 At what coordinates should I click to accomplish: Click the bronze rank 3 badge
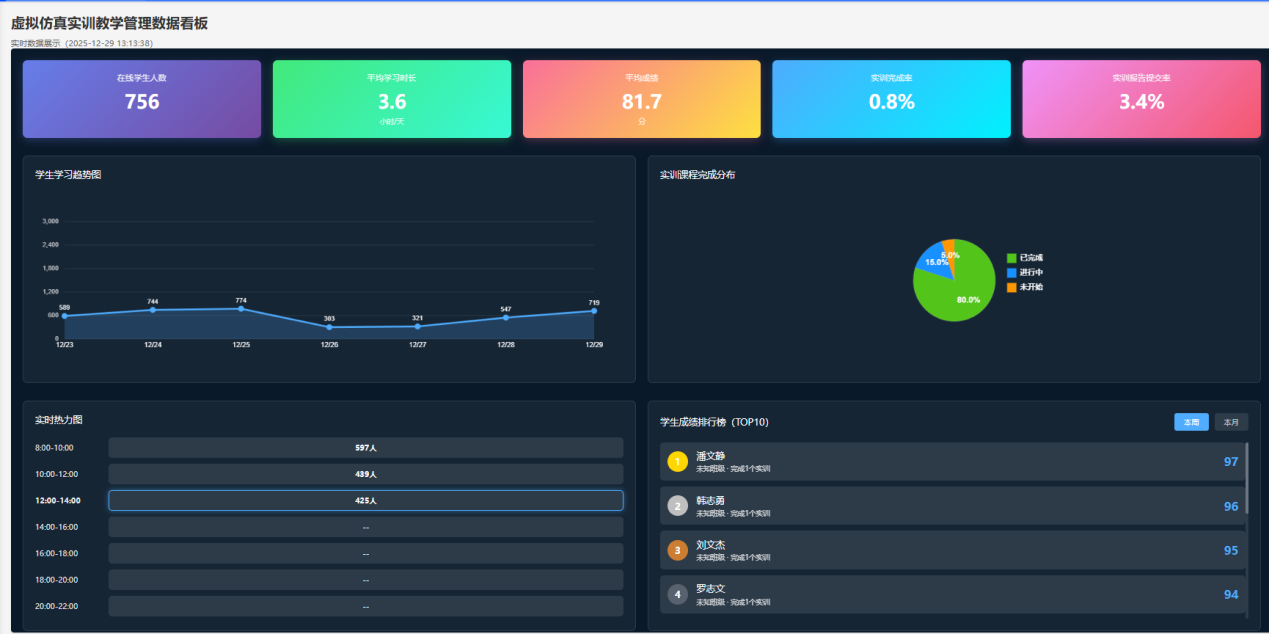click(677, 550)
